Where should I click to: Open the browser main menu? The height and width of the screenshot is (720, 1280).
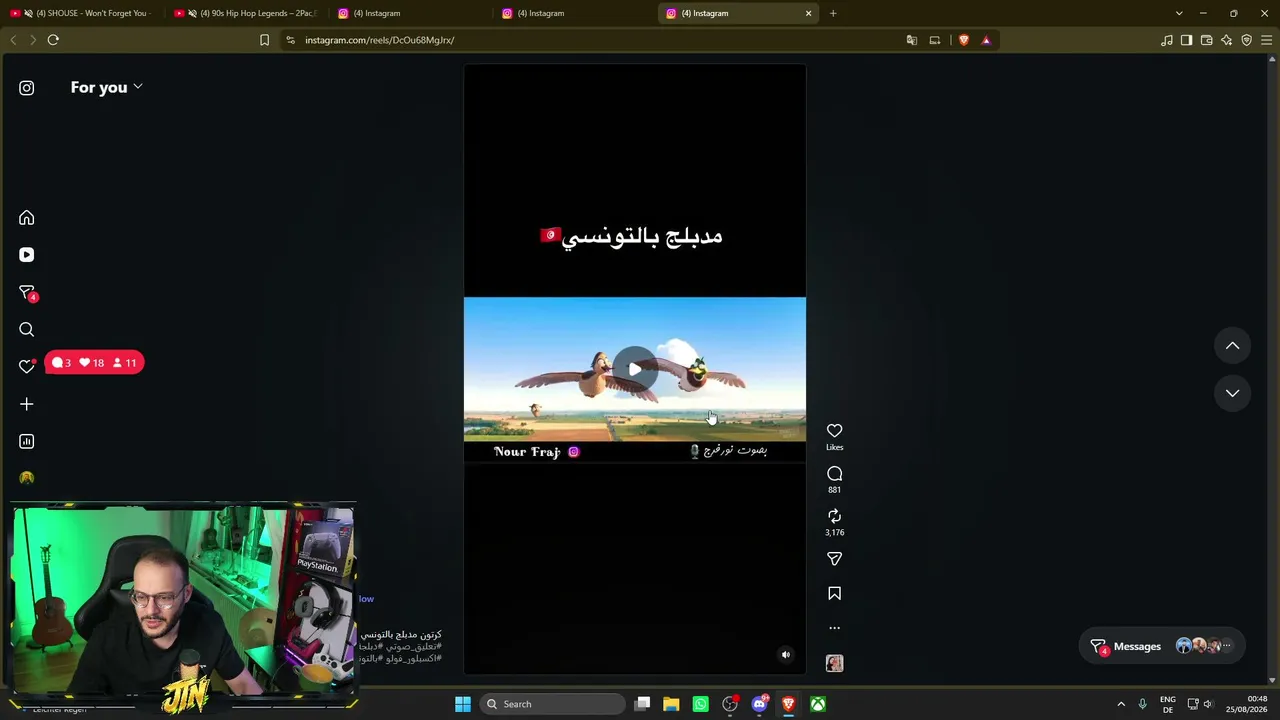[1267, 40]
